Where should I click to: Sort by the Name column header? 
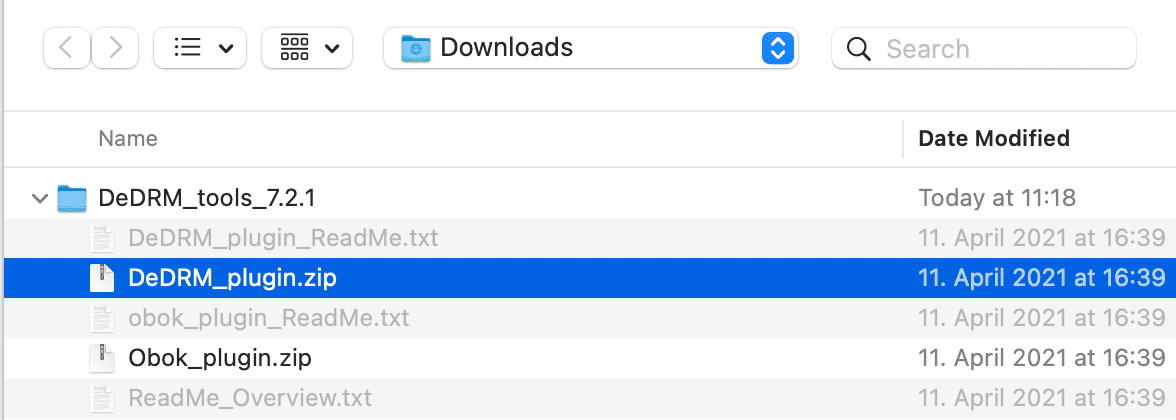[x=128, y=139]
